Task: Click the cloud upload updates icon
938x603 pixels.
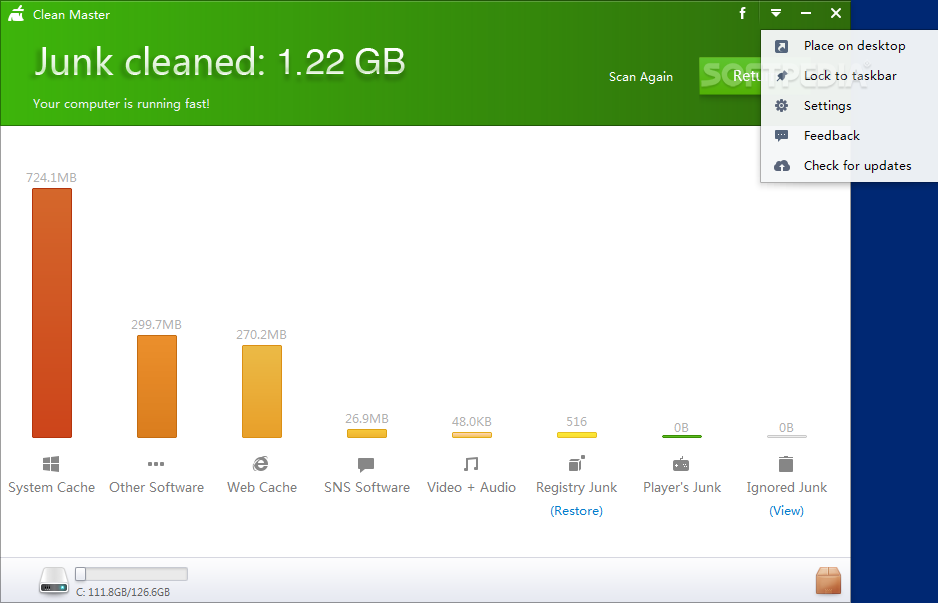Action: pyautogui.click(x=781, y=166)
